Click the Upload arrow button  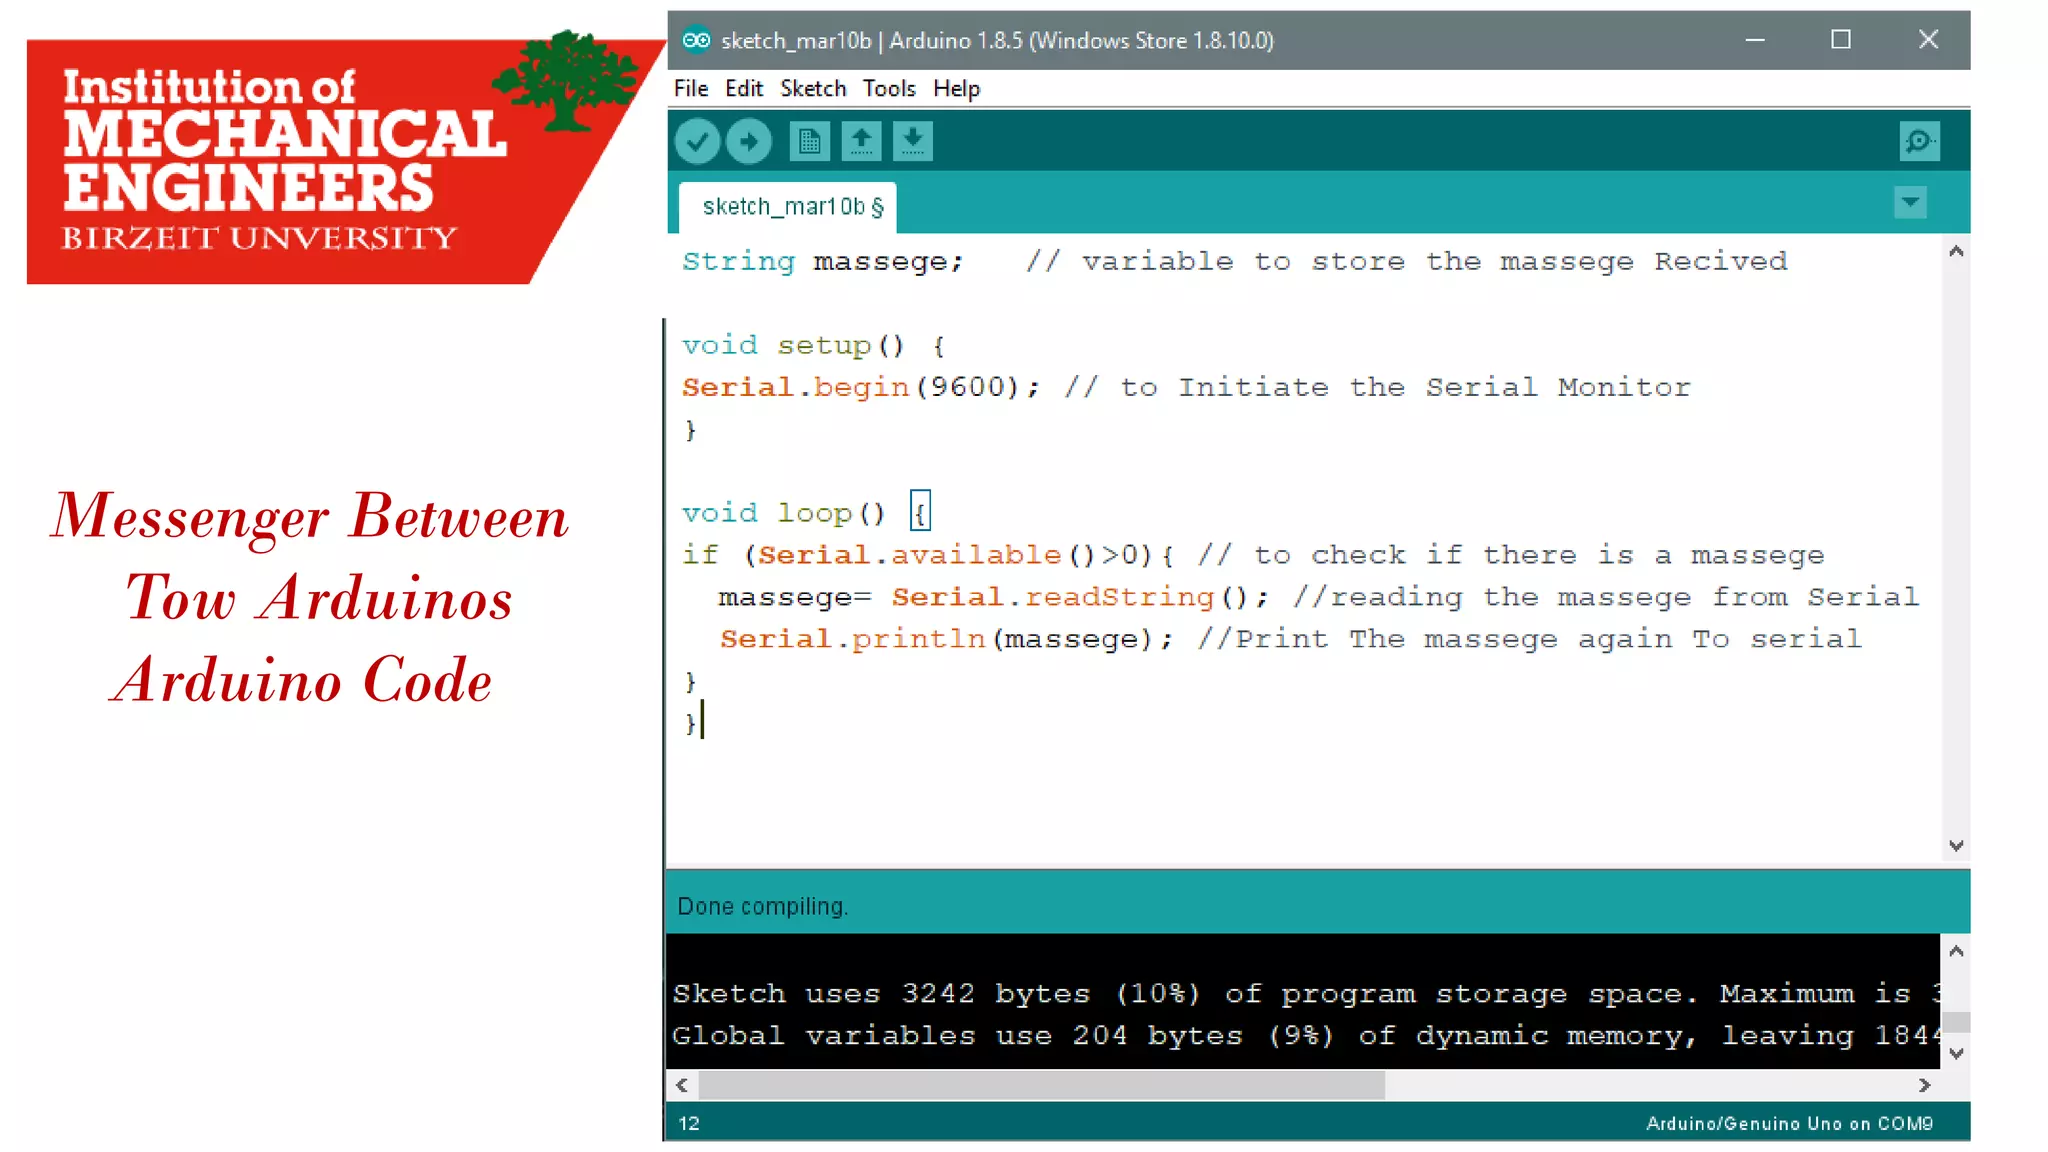coord(748,141)
